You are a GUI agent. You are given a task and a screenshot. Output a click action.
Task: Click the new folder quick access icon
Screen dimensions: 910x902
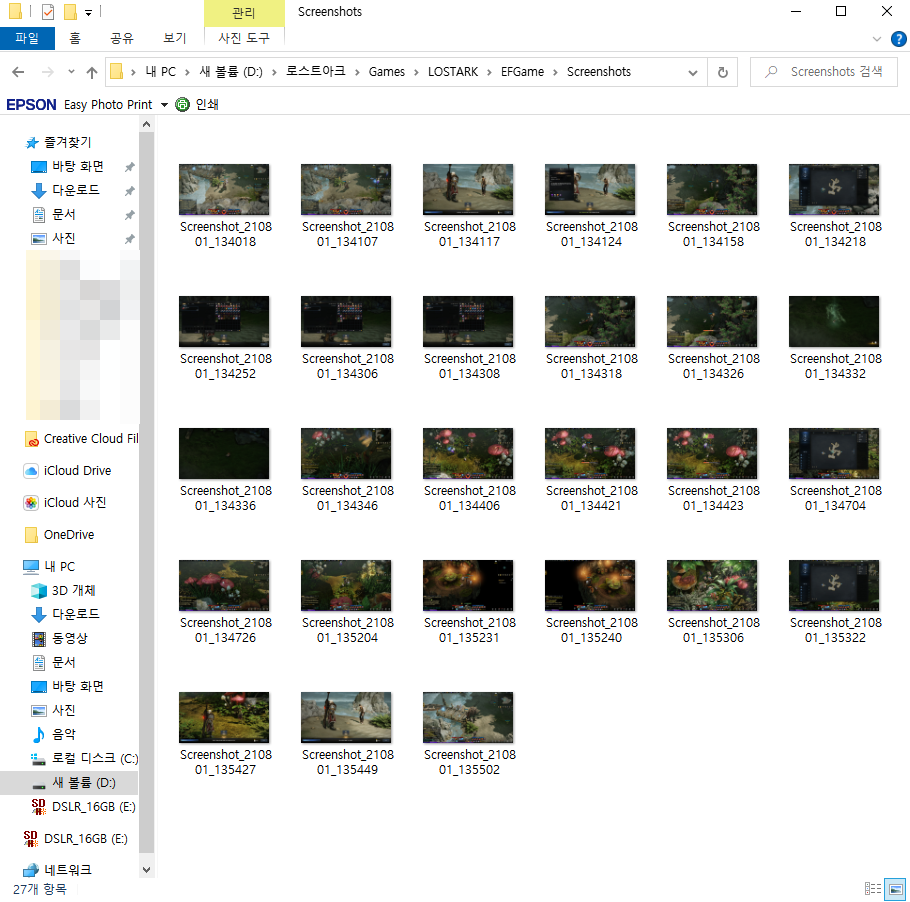tap(70, 11)
